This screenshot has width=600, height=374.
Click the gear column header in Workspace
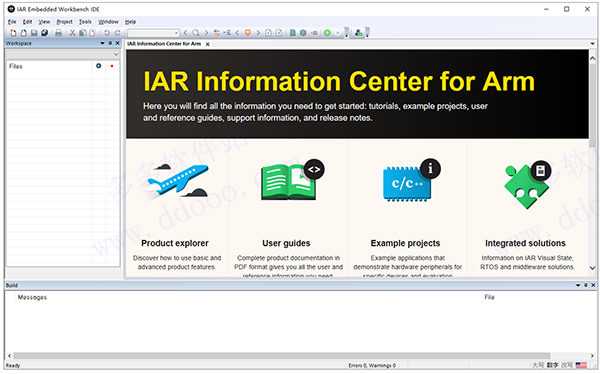point(99,66)
